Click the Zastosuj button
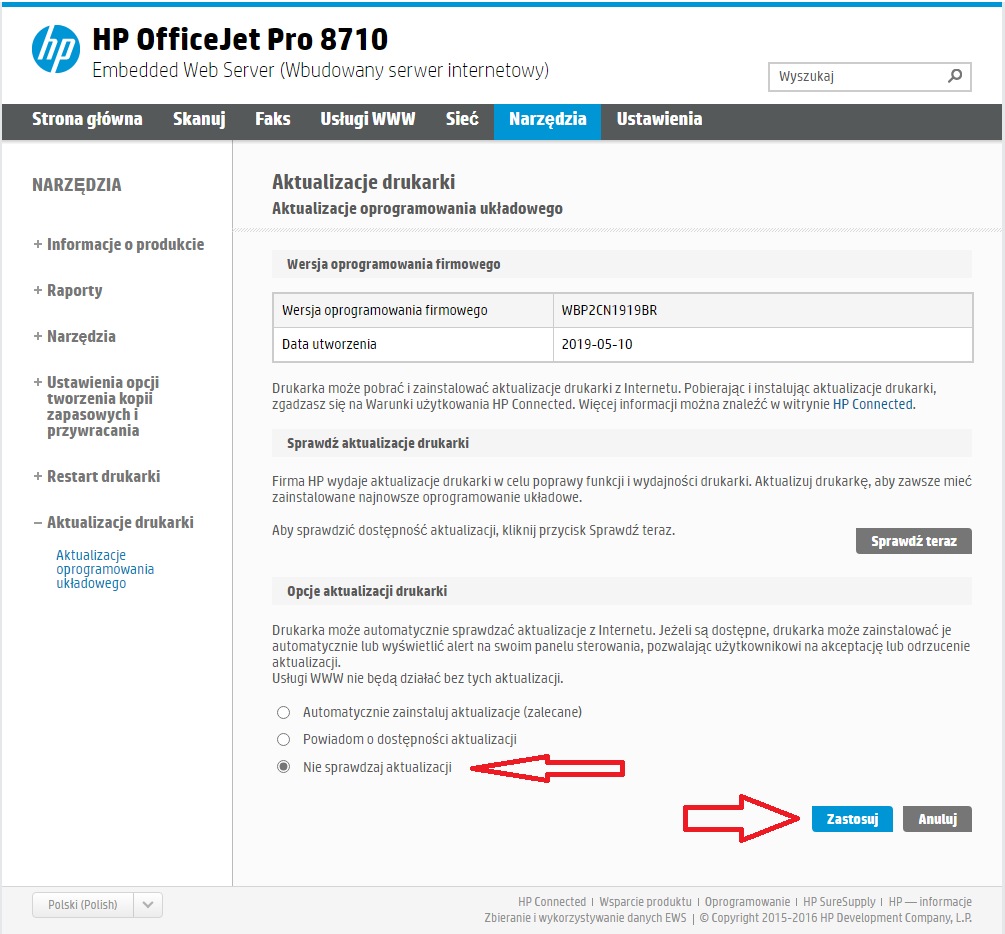Screen dimensions: 1005x934 (852, 819)
